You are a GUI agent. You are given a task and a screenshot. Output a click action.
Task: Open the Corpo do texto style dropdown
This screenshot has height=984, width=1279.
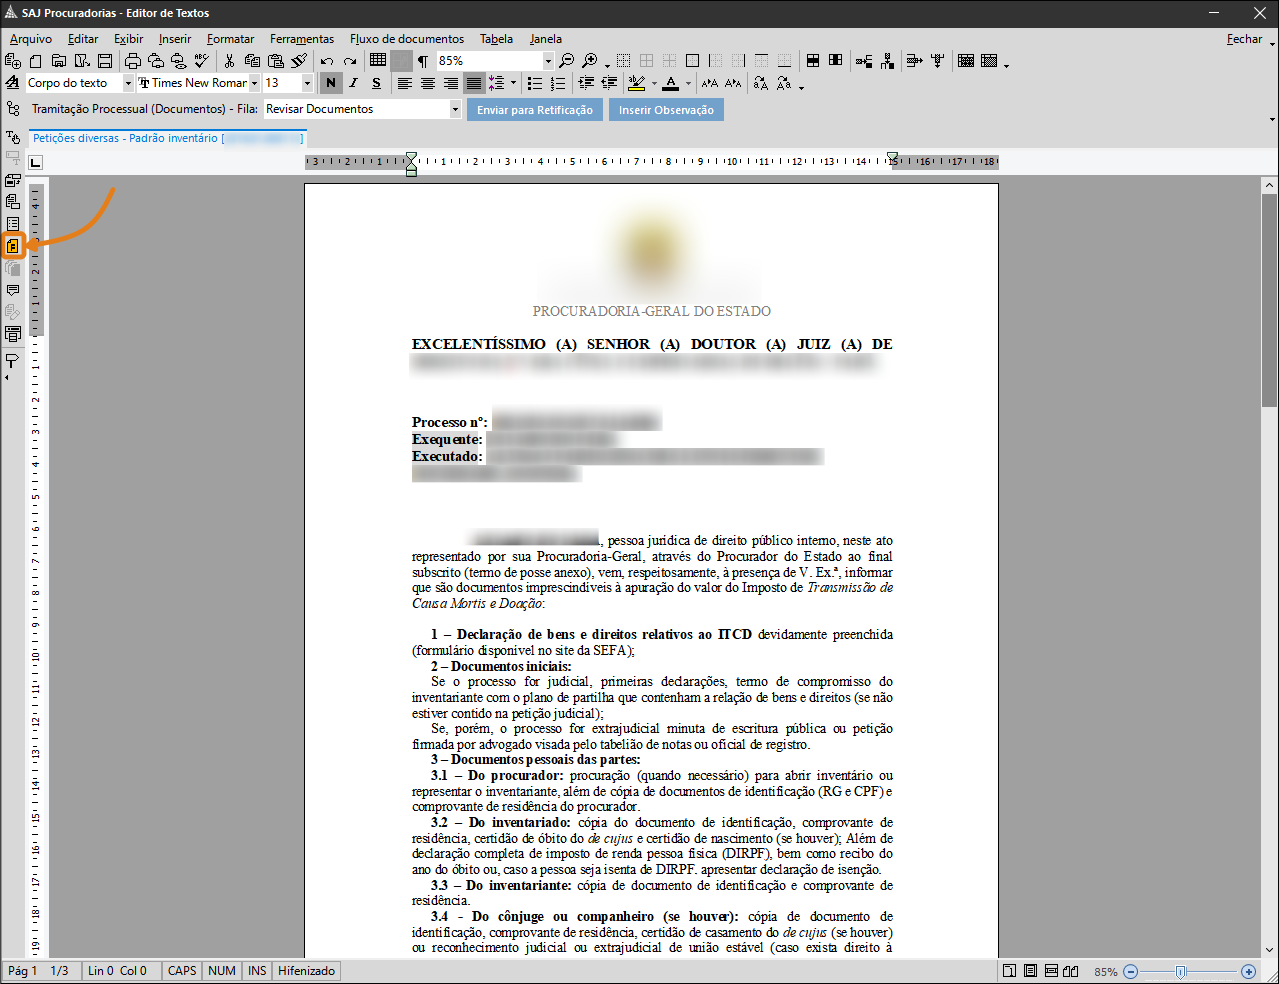point(128,83)
